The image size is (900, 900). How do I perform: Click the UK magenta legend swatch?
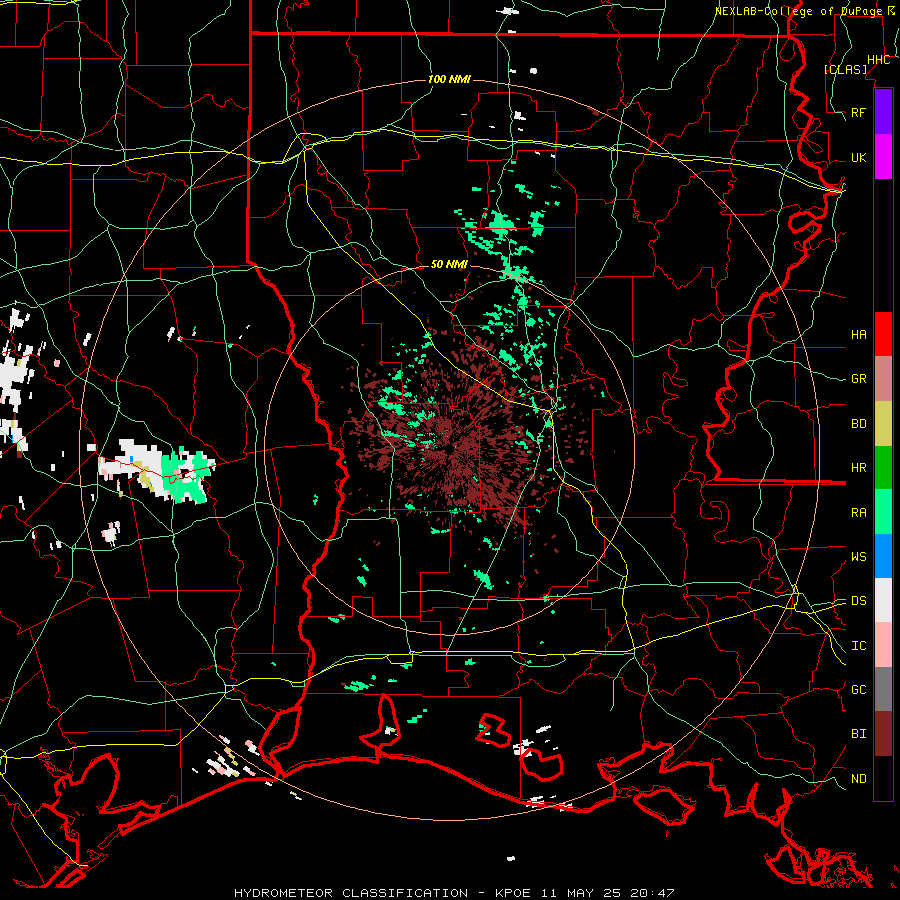(x=883, y=157)
